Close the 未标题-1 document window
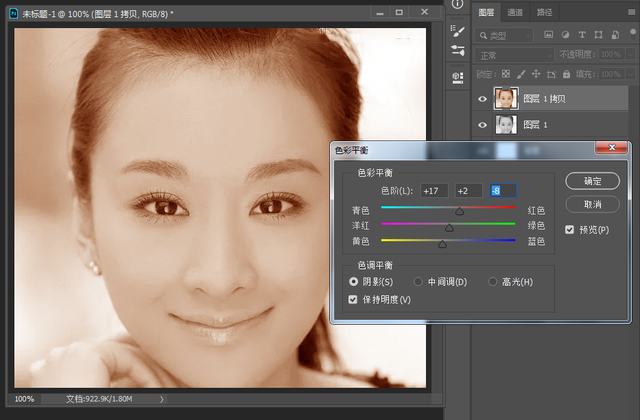640x420 pixels. [424, 12]
